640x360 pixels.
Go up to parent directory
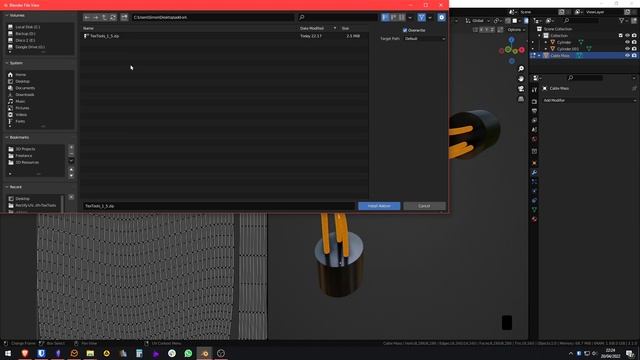(x=104, y=18)
